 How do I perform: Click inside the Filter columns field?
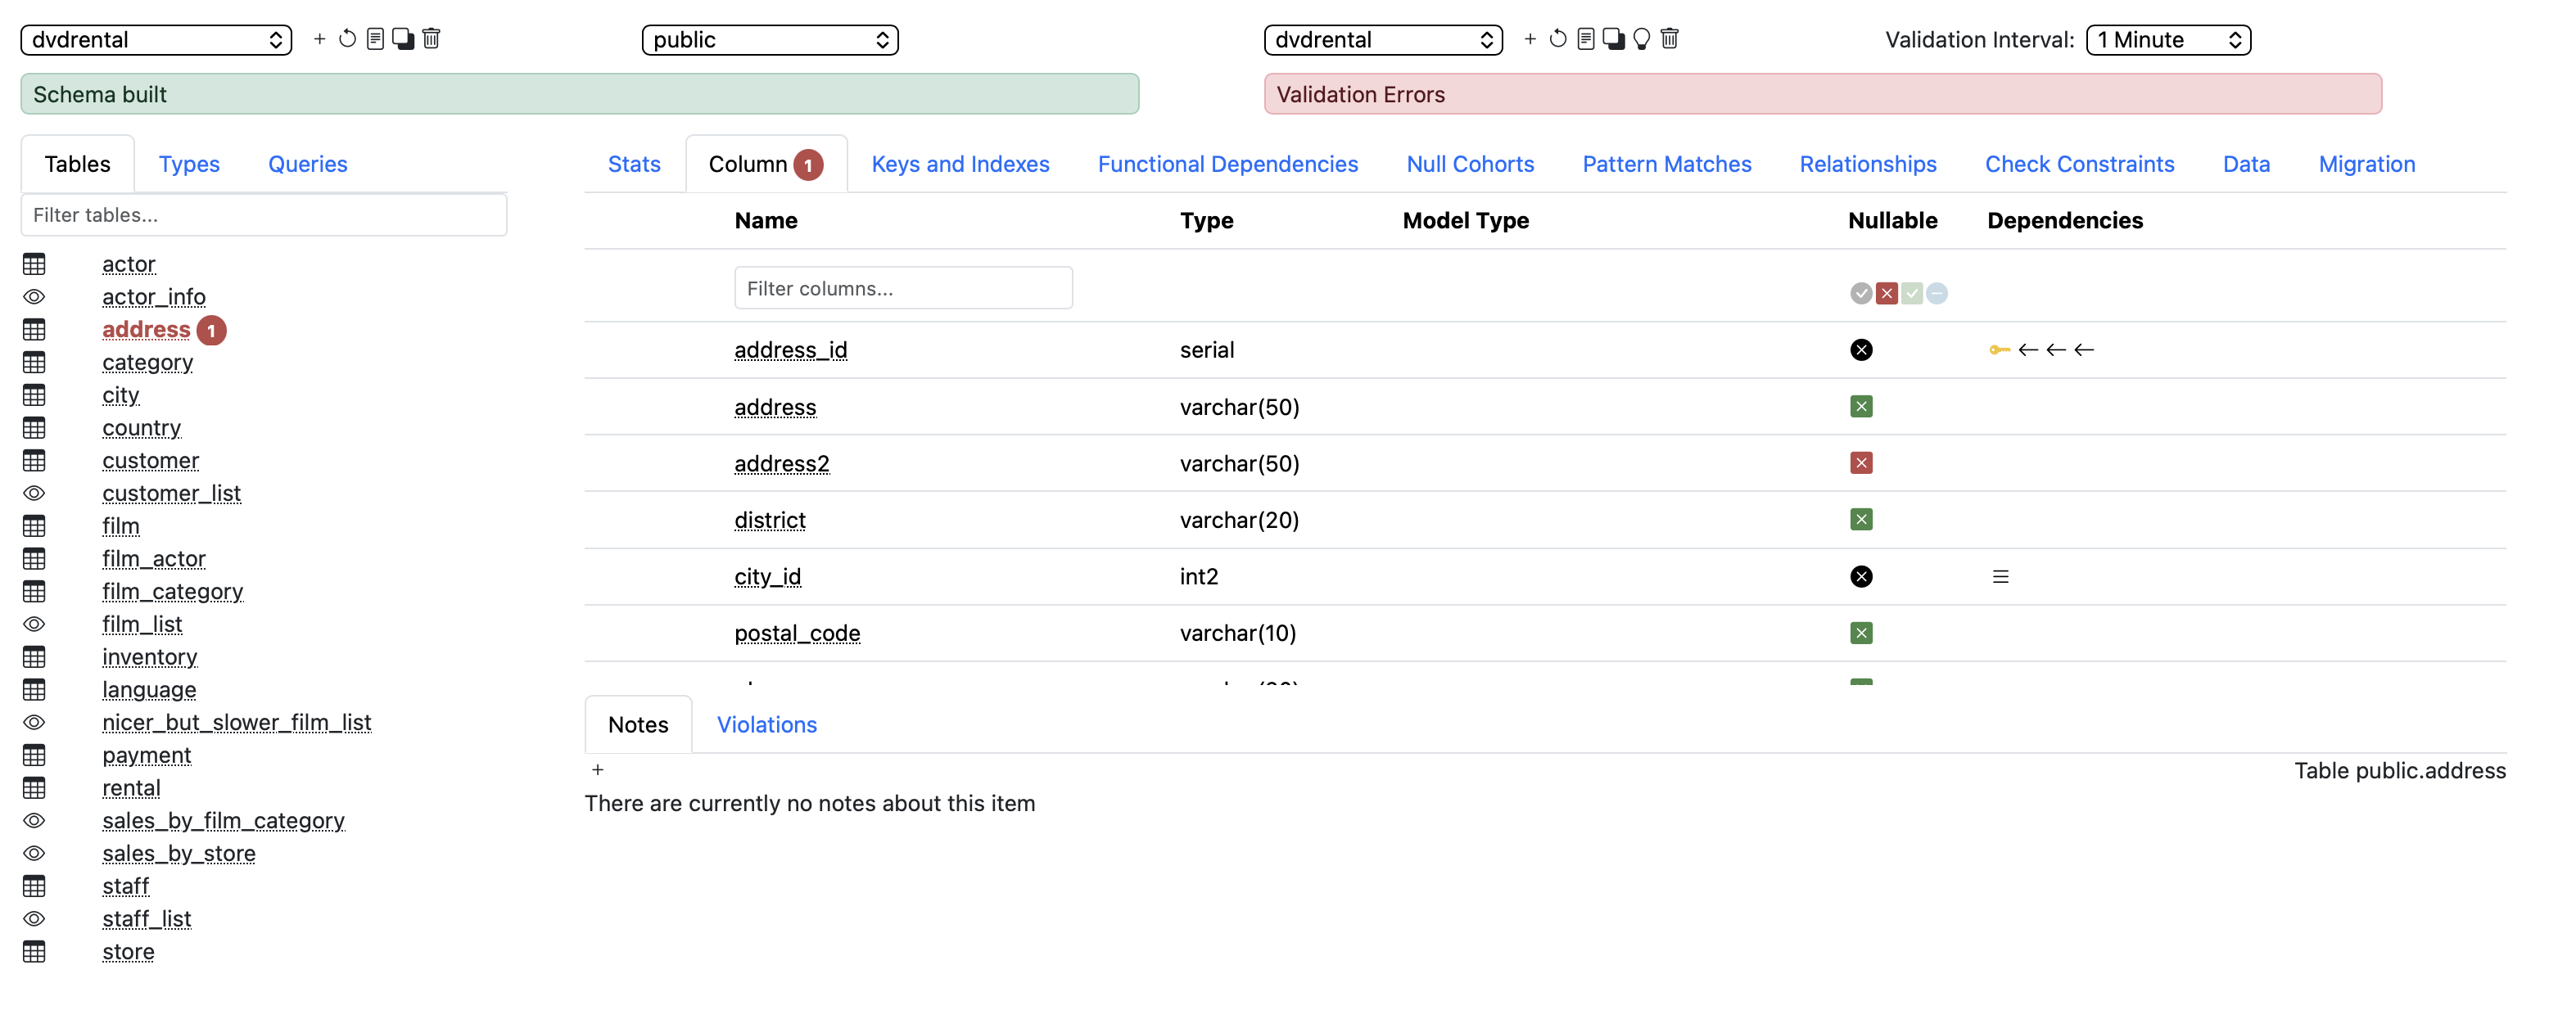point(902,288)
